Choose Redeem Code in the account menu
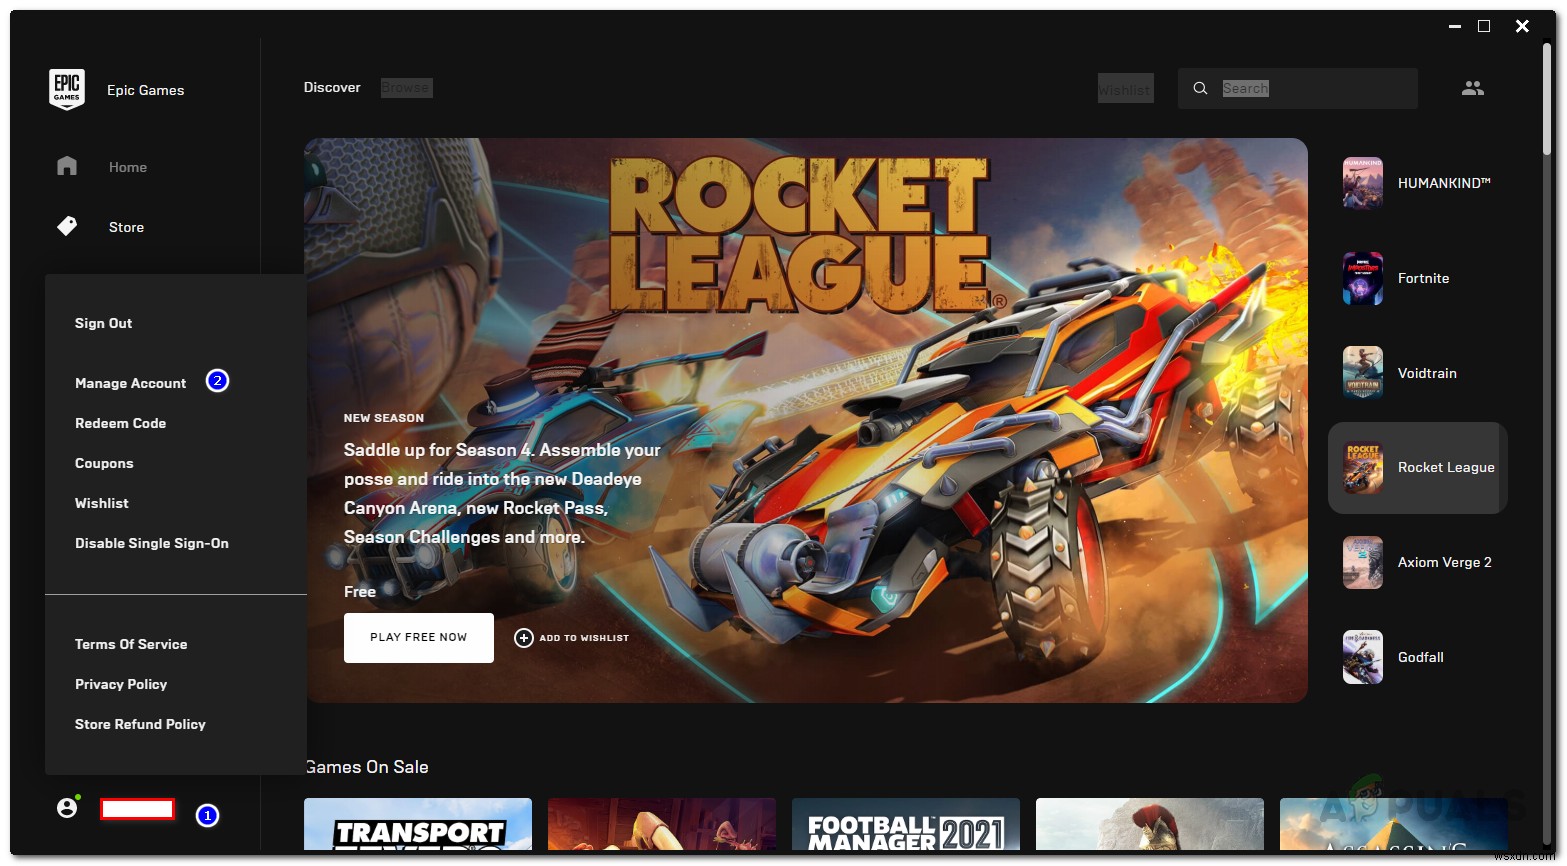This screenshot has height=866, width=1567. [120, 423]
